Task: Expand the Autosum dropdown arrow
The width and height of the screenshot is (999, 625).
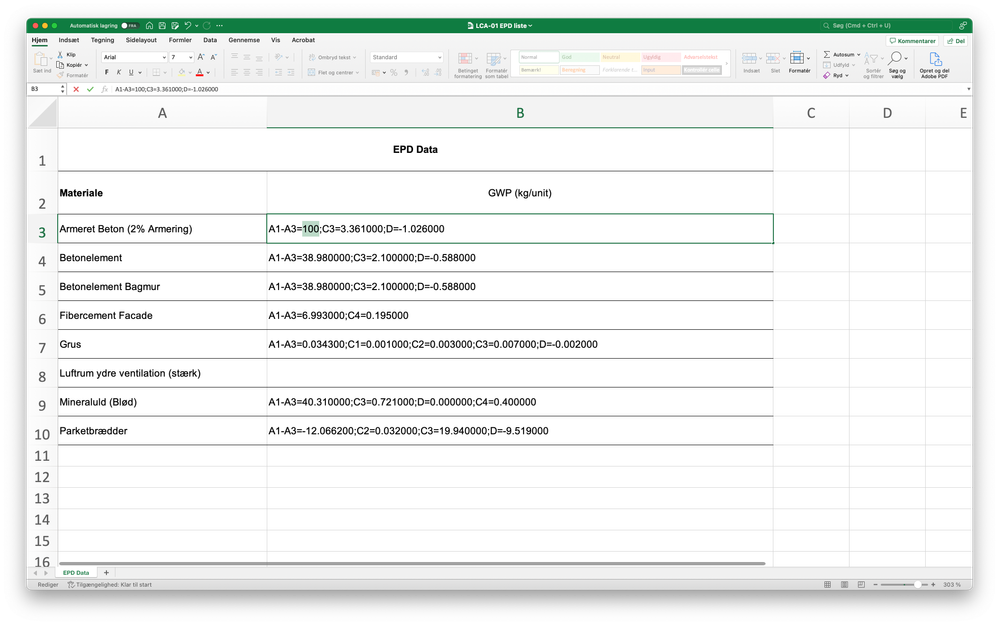Action: pos(859,55)
